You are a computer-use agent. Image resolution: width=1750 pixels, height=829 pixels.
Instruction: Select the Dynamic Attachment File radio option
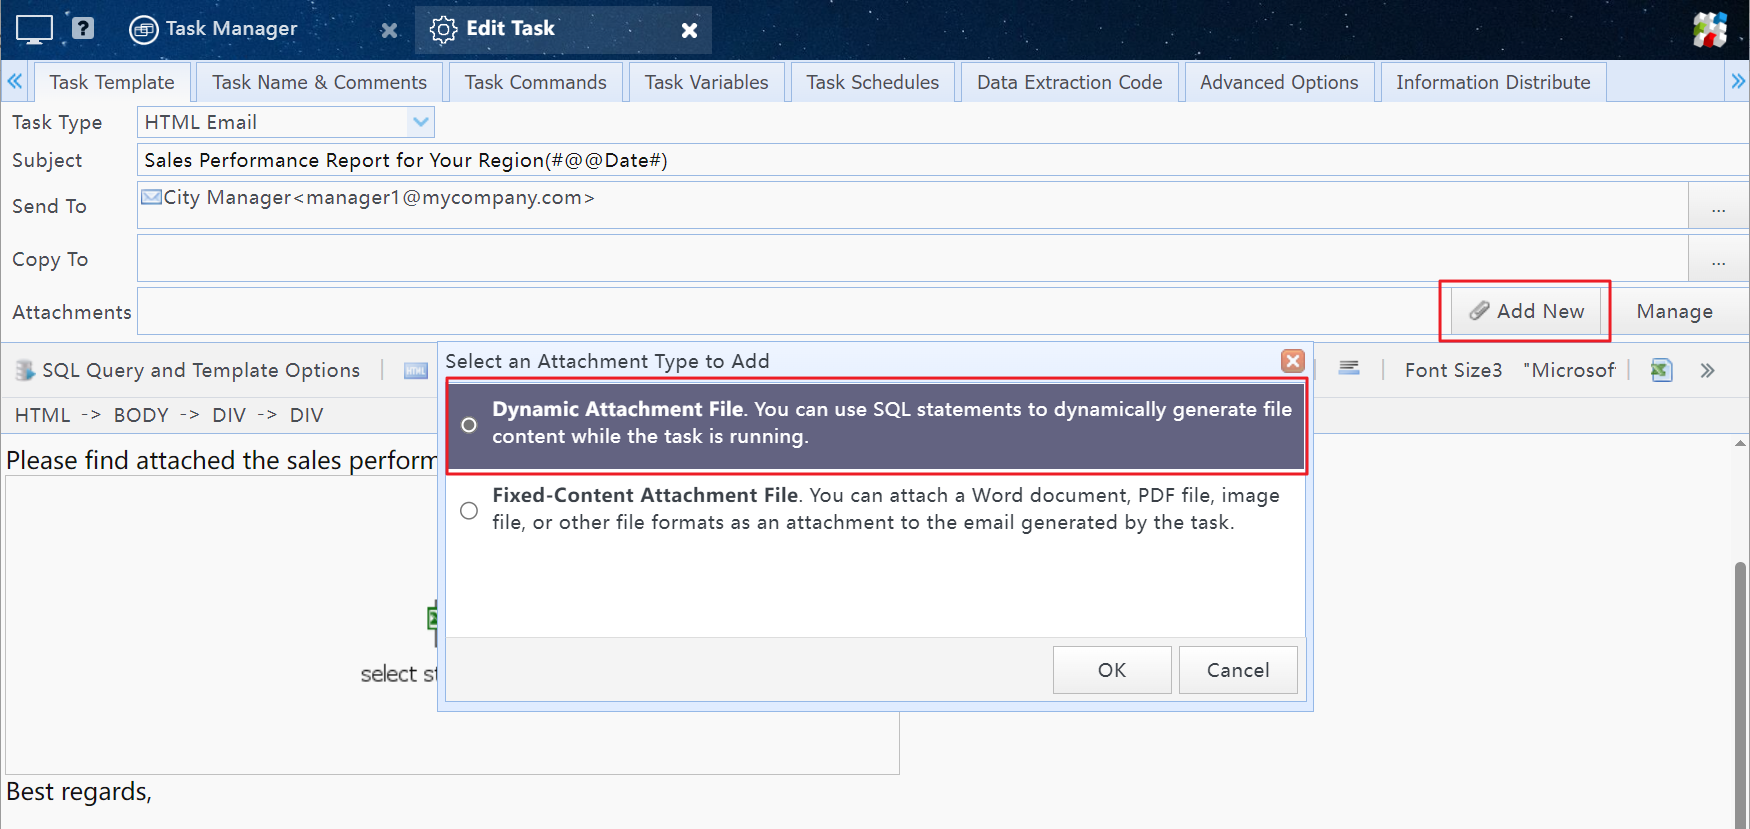click(469, 425)
